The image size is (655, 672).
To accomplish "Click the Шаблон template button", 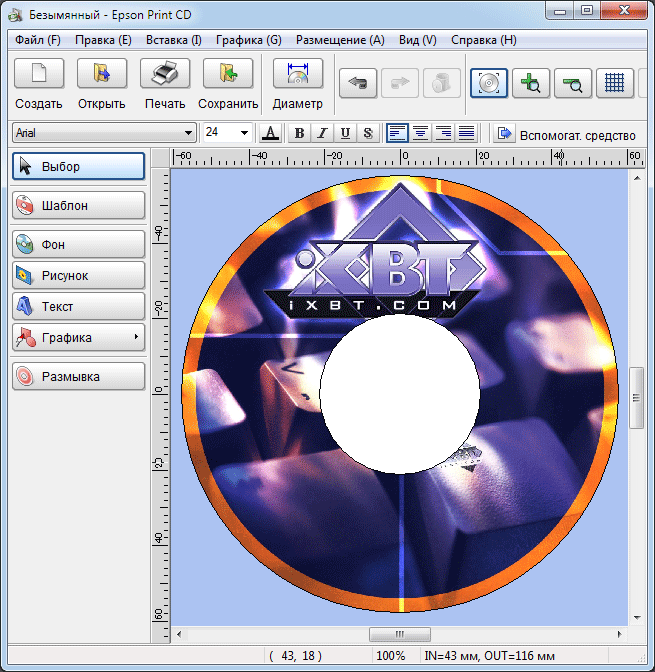I will coord(78,205).
